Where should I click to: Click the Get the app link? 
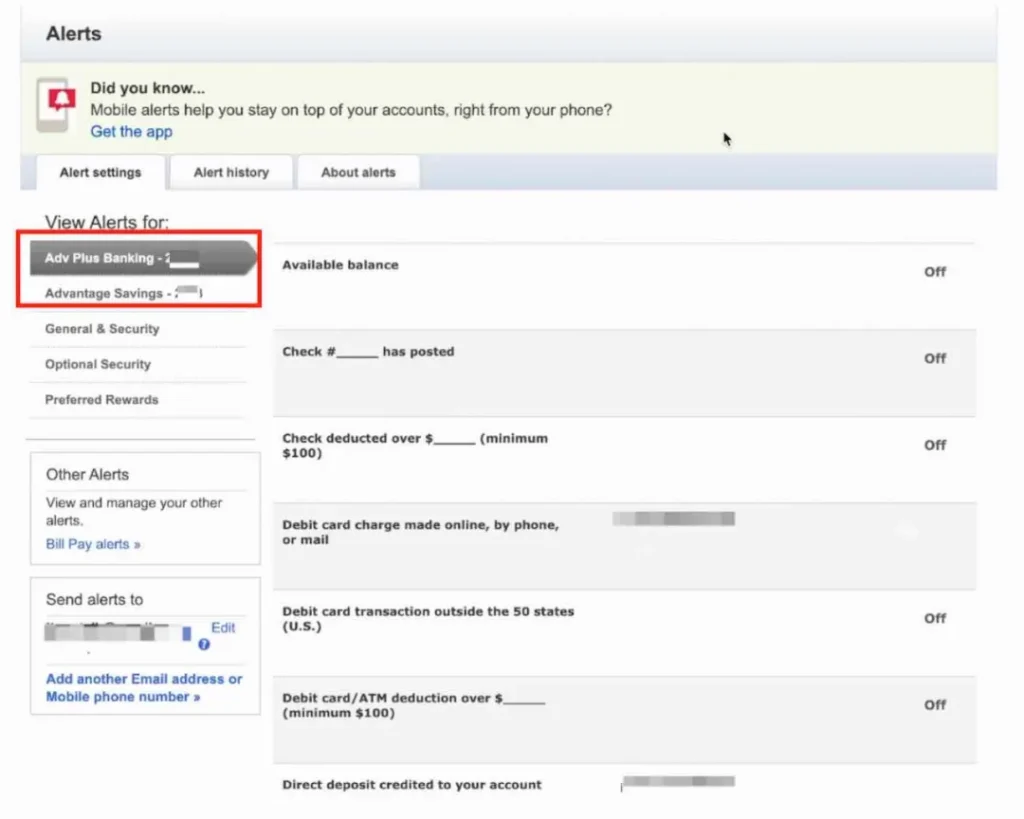click(x=131, y=132)
